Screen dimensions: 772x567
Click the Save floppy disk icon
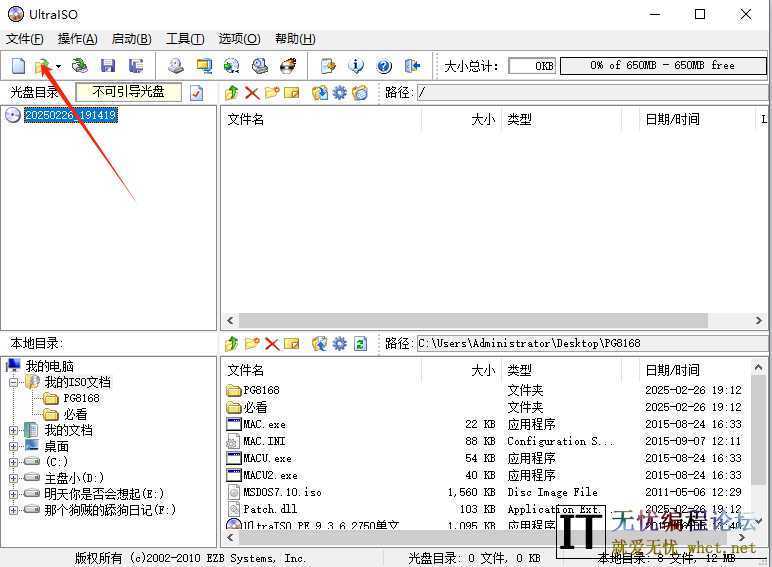pos(108,66)
